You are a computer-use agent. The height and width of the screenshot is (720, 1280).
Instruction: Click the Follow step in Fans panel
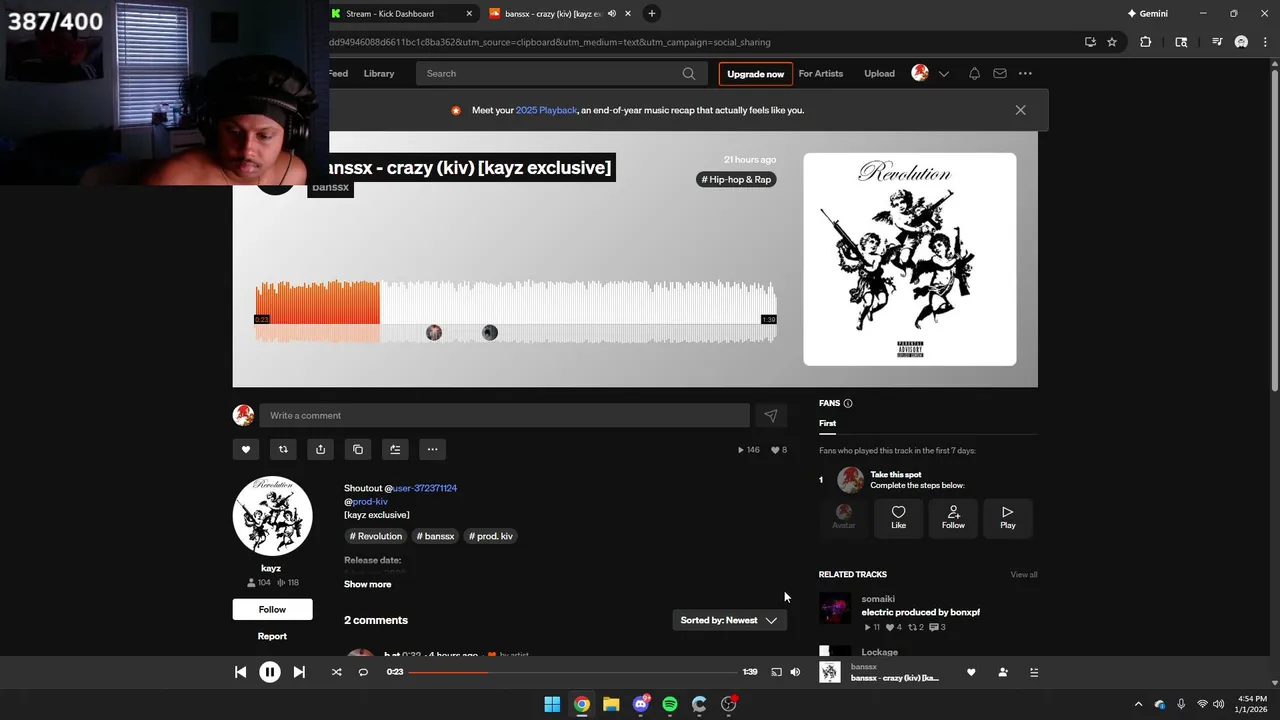pyautogui.click(x=953, y=517)
